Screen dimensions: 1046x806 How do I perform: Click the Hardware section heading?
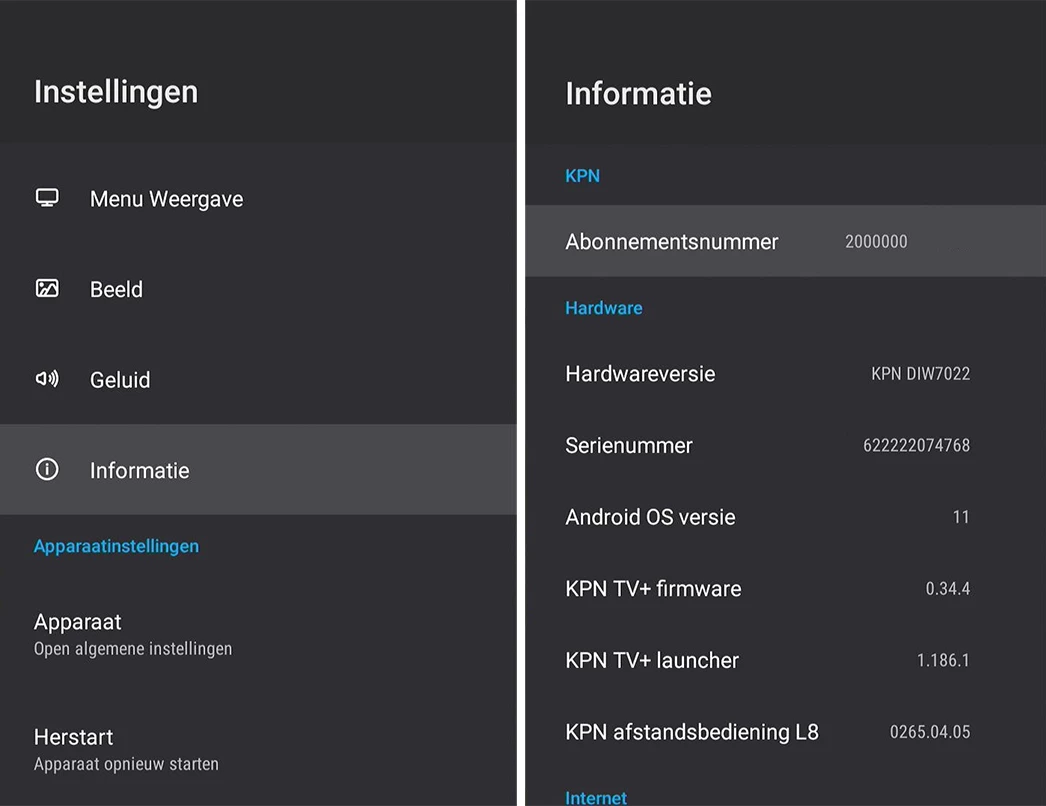pos(603,308)
